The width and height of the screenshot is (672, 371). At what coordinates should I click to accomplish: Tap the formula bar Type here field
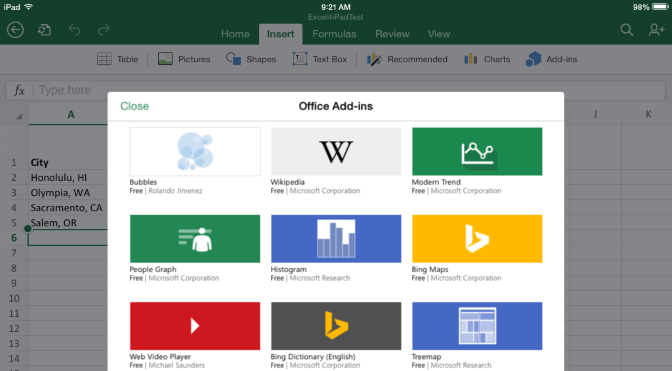tap(349, 90)
